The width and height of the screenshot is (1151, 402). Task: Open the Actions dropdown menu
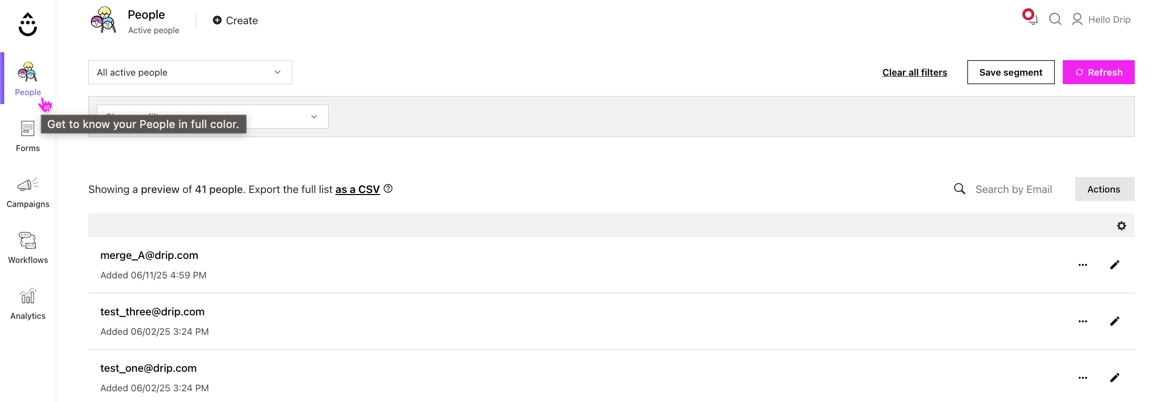(1104, 189)
